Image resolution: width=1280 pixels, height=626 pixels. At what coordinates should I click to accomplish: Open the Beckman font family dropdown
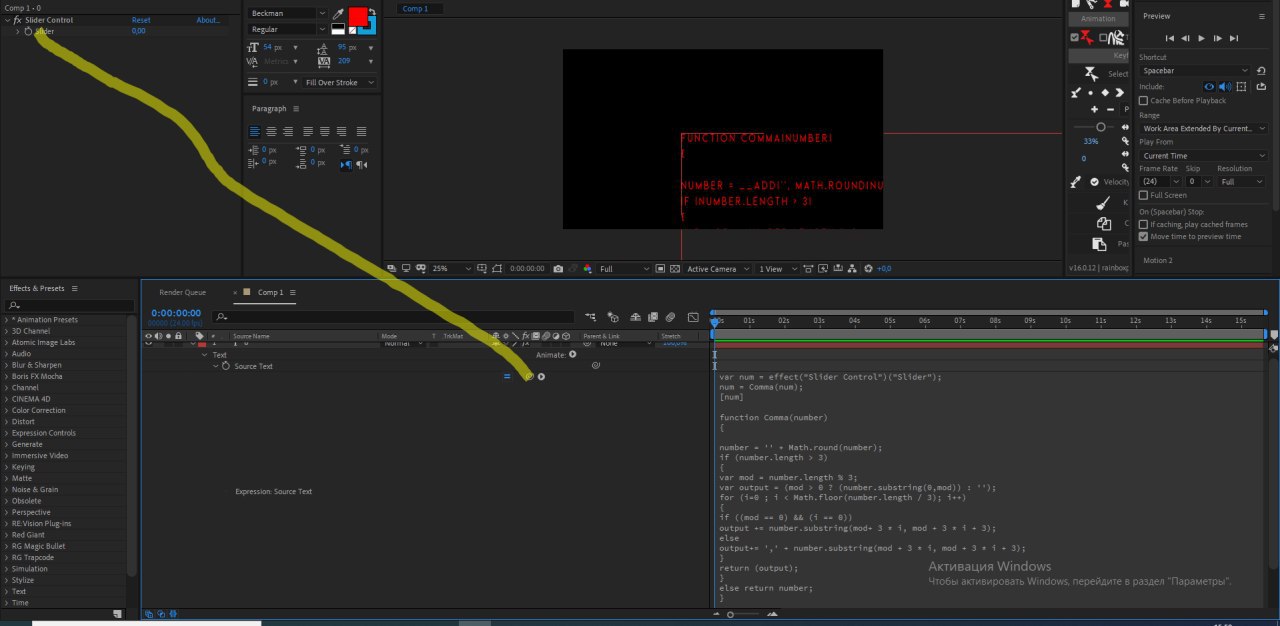click(287, 14)
